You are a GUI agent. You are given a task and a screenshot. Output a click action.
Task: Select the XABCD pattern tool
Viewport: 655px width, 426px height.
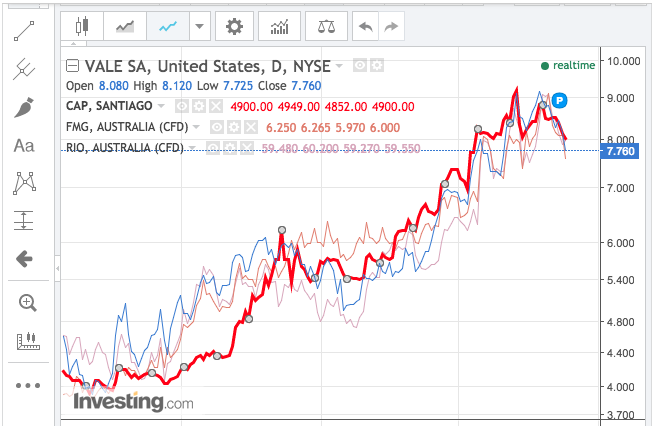pos(24,183)
